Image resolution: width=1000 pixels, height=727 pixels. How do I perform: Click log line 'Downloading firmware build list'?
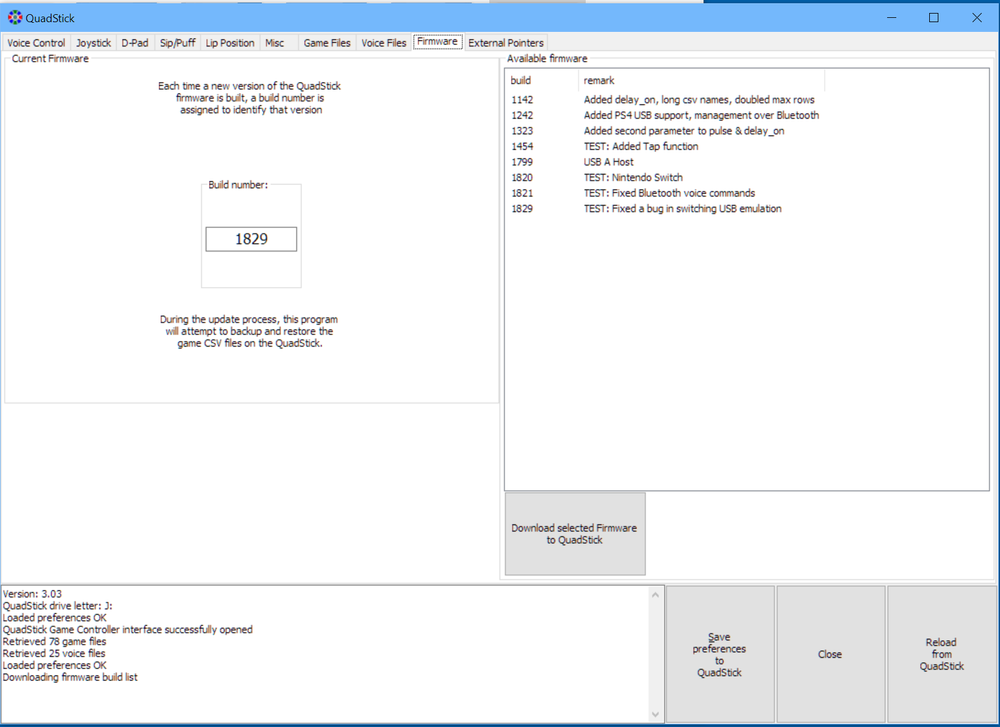point(70,677)
